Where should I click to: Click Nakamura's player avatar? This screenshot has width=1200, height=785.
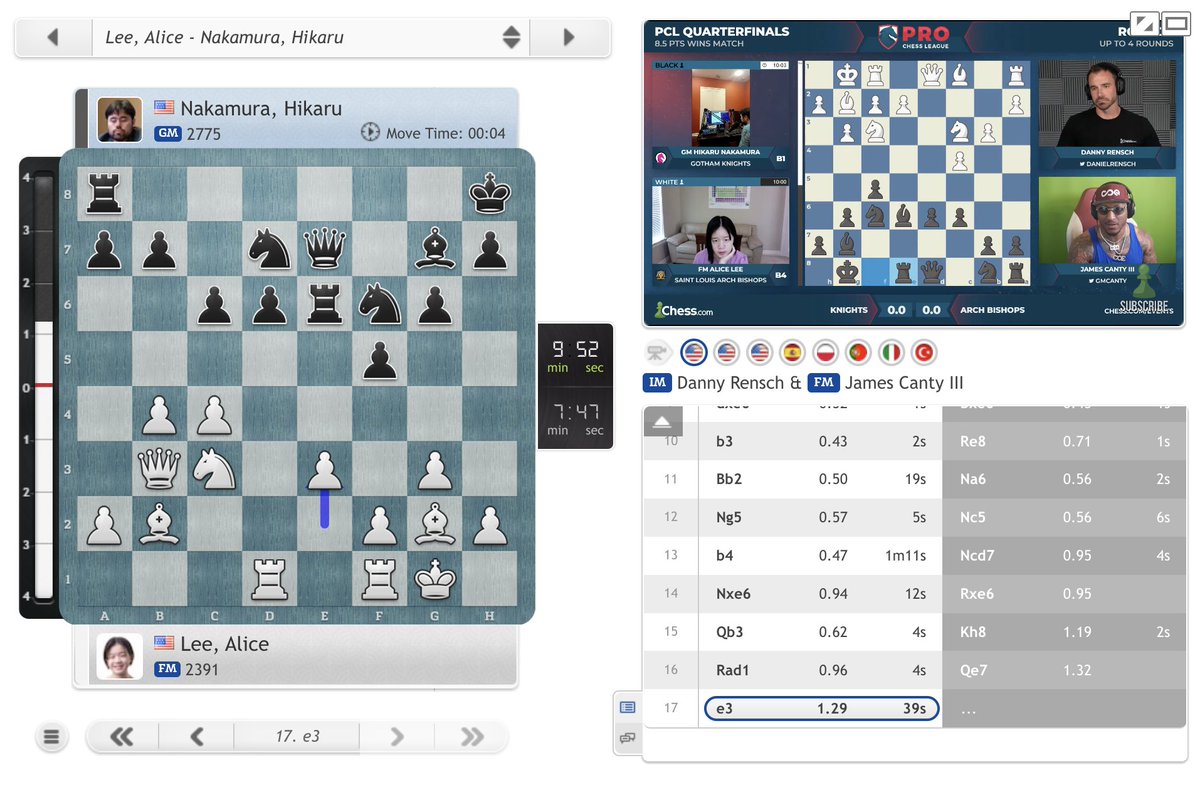click(x=119, y=120)
